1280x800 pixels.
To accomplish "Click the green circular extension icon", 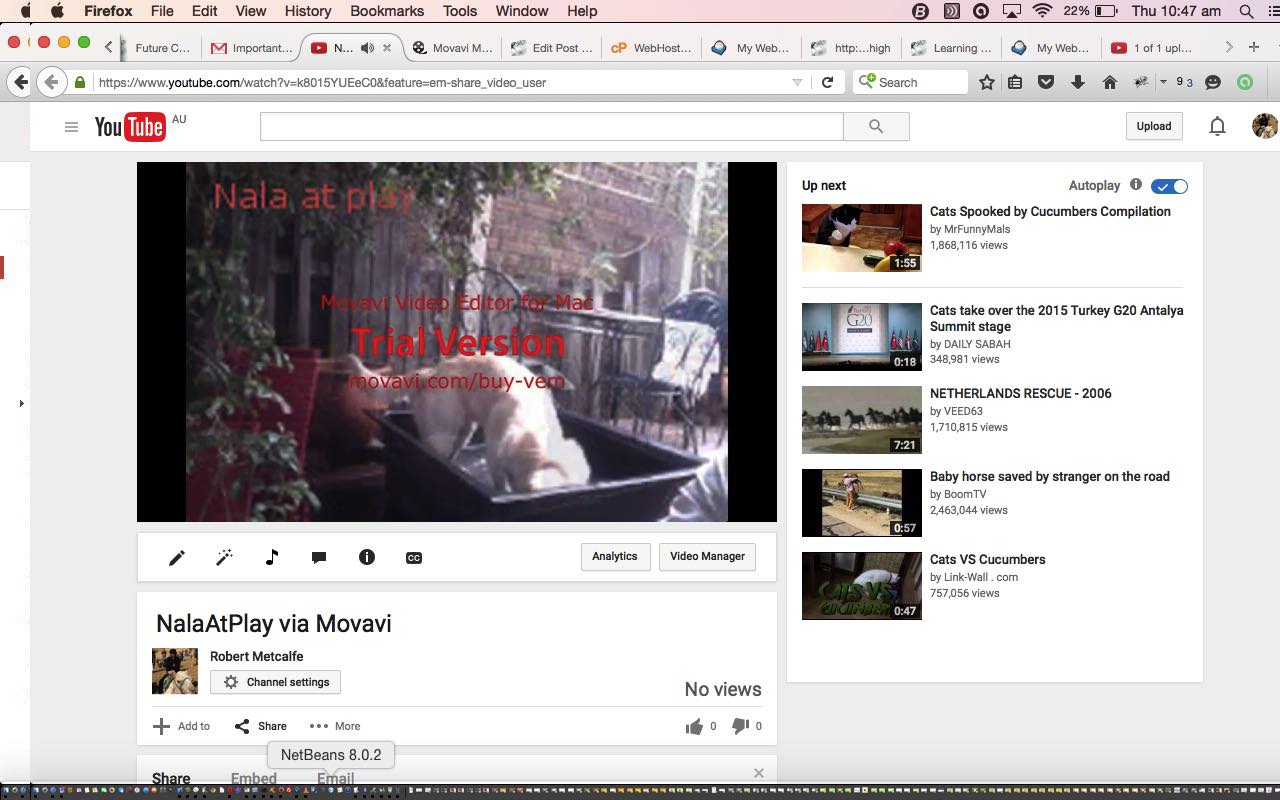I will [1245, 82].
